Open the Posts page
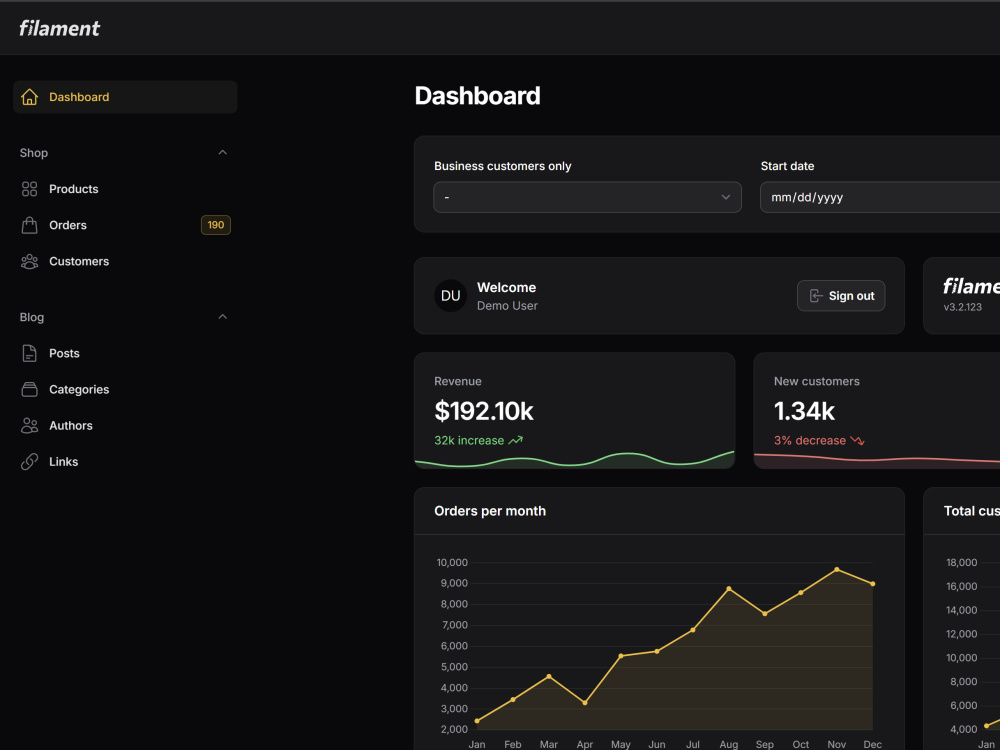 pos(125,353)
